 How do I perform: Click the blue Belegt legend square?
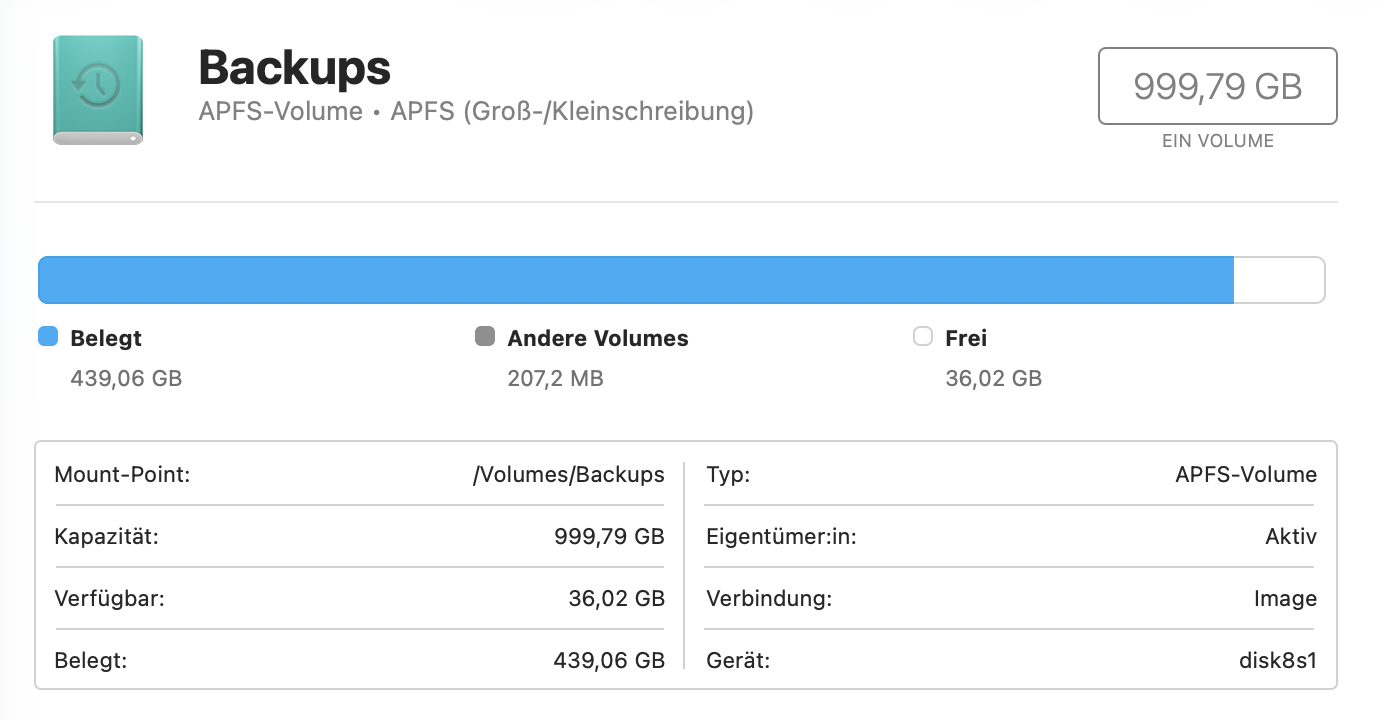click(48, 337)
